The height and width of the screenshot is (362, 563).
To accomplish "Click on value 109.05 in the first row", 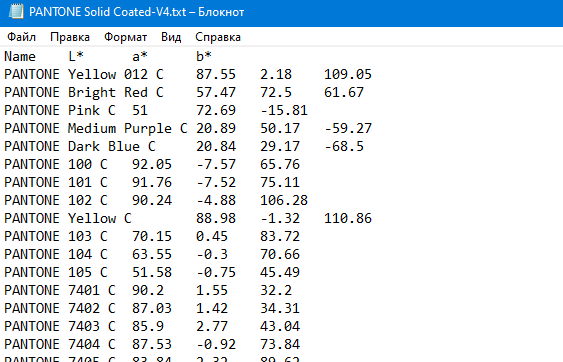I will tap(348, 74).
